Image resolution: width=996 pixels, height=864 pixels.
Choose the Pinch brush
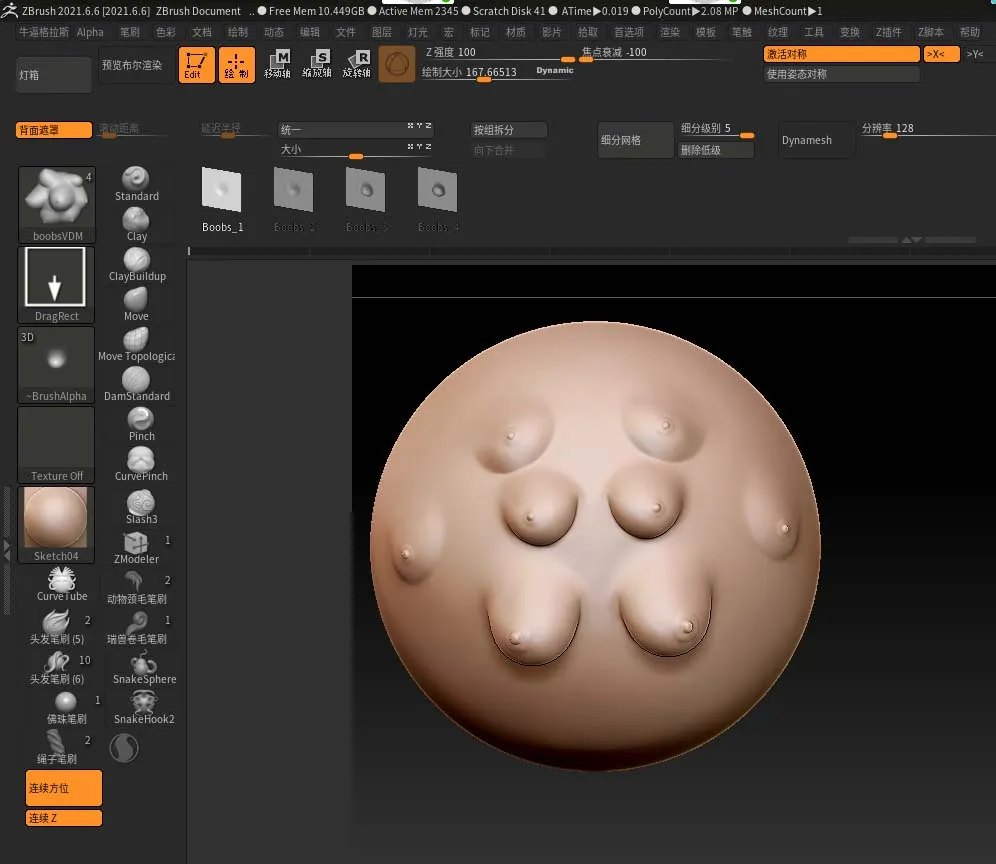click(141, 421)
